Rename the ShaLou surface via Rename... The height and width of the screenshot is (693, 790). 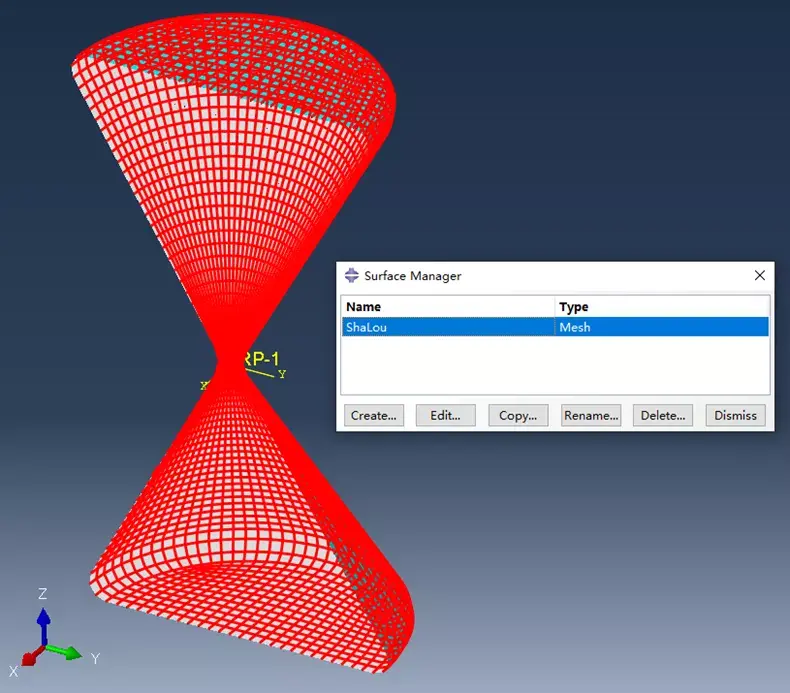click(591, 415)
